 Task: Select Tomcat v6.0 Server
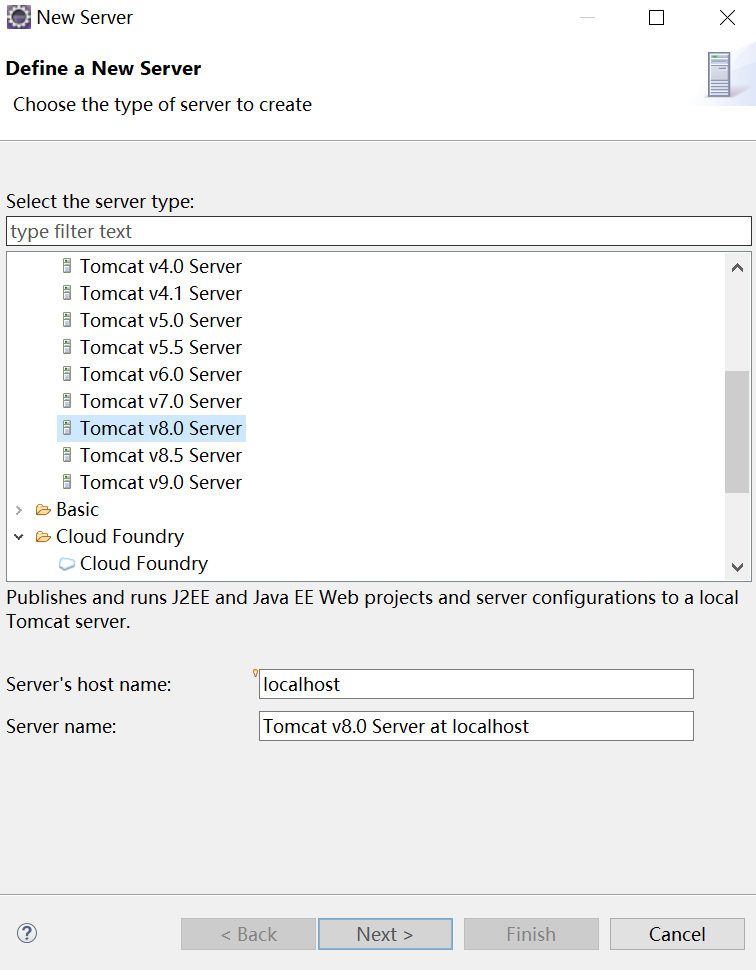161,375
